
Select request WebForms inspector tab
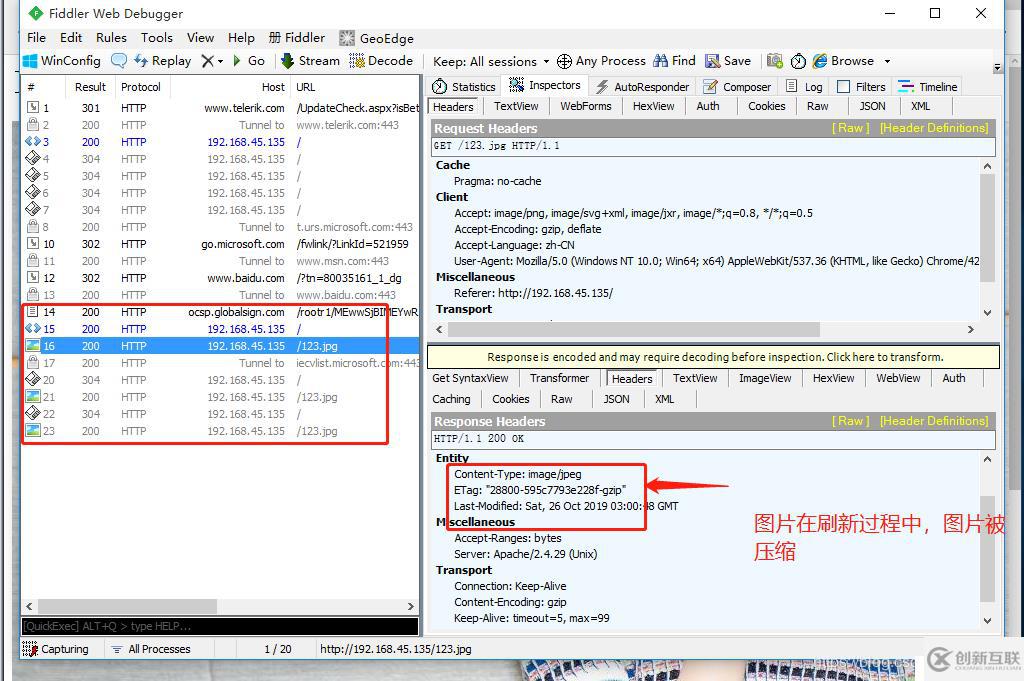pos(586,106)
